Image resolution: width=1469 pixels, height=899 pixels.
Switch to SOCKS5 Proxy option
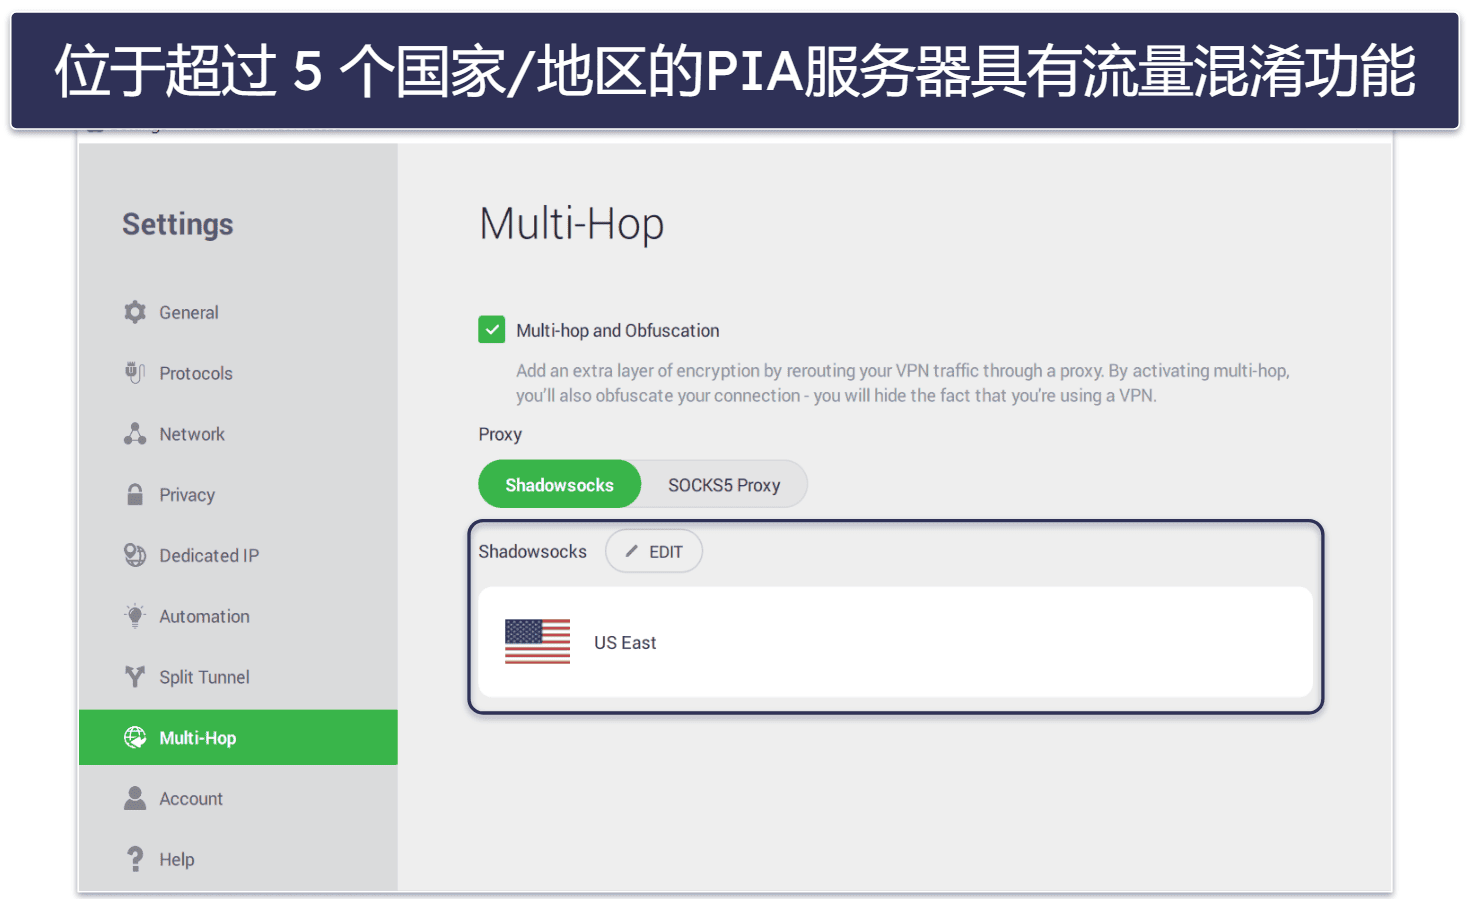724,484
